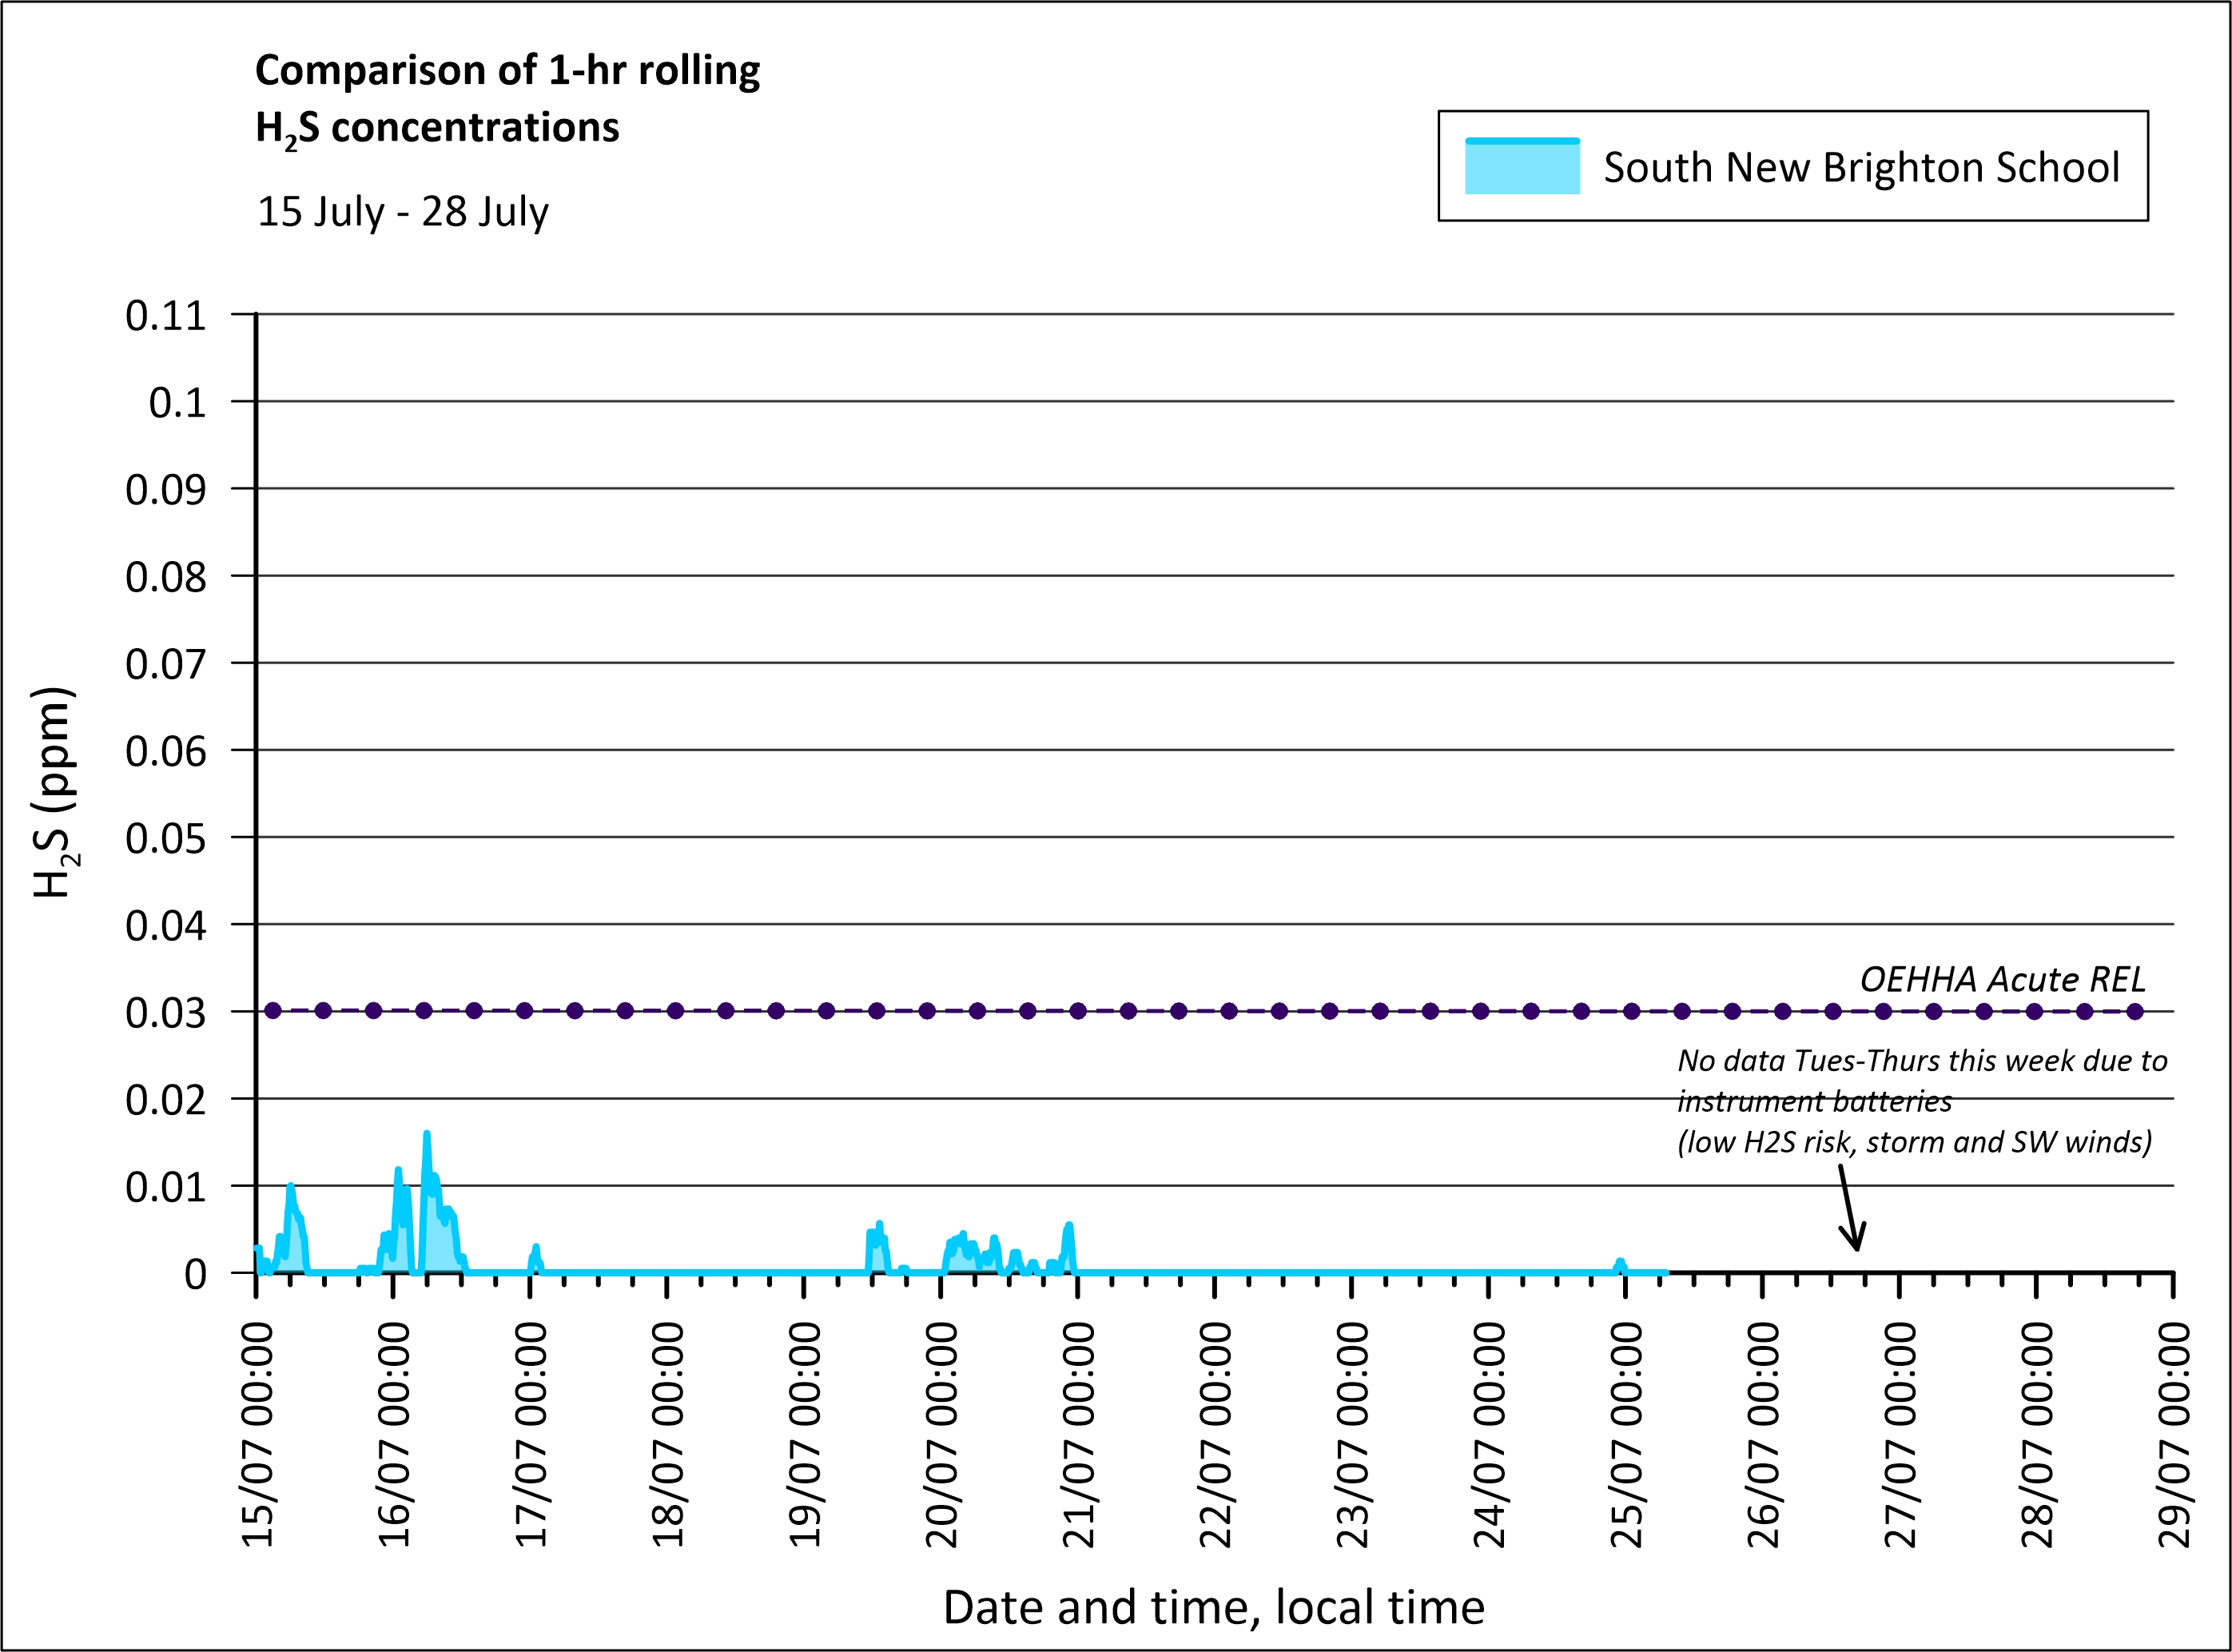The height and width of the screenshot is (1652, 2232).
Task: Click the first purple dot on REL line
Action: click(x=273, y=1011)
